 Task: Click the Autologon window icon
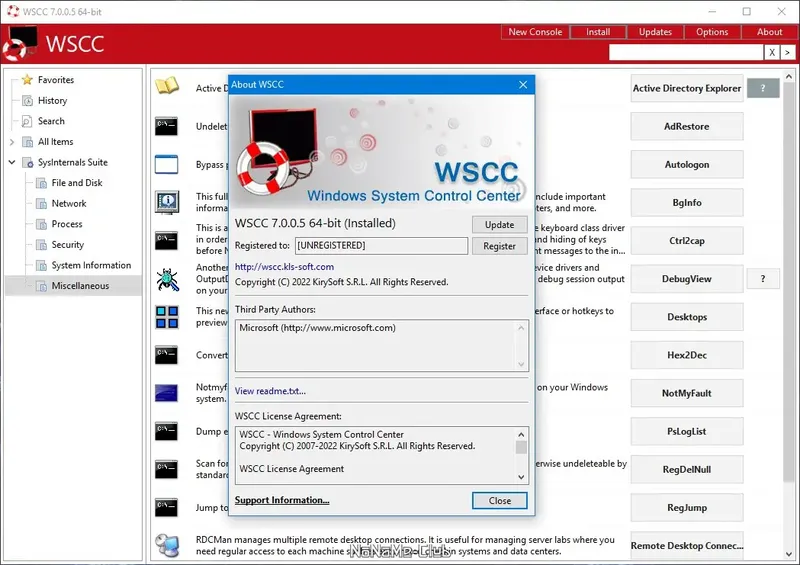(x=166, y=164)
